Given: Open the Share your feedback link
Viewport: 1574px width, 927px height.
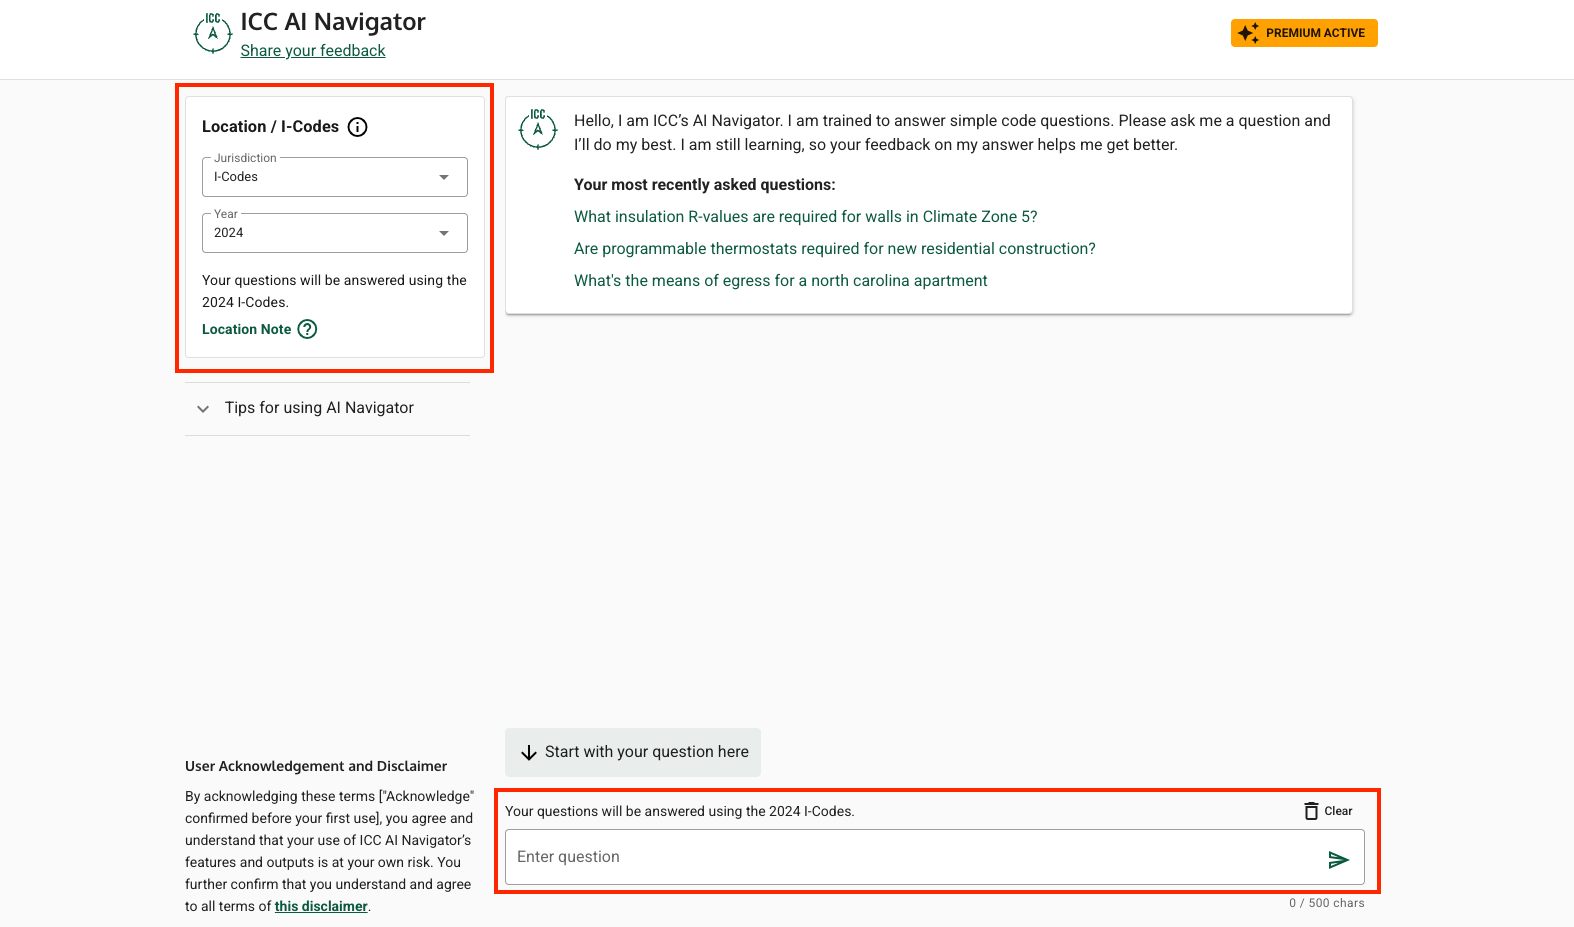Looking at the screenshot, I should [x=312, y=51].
